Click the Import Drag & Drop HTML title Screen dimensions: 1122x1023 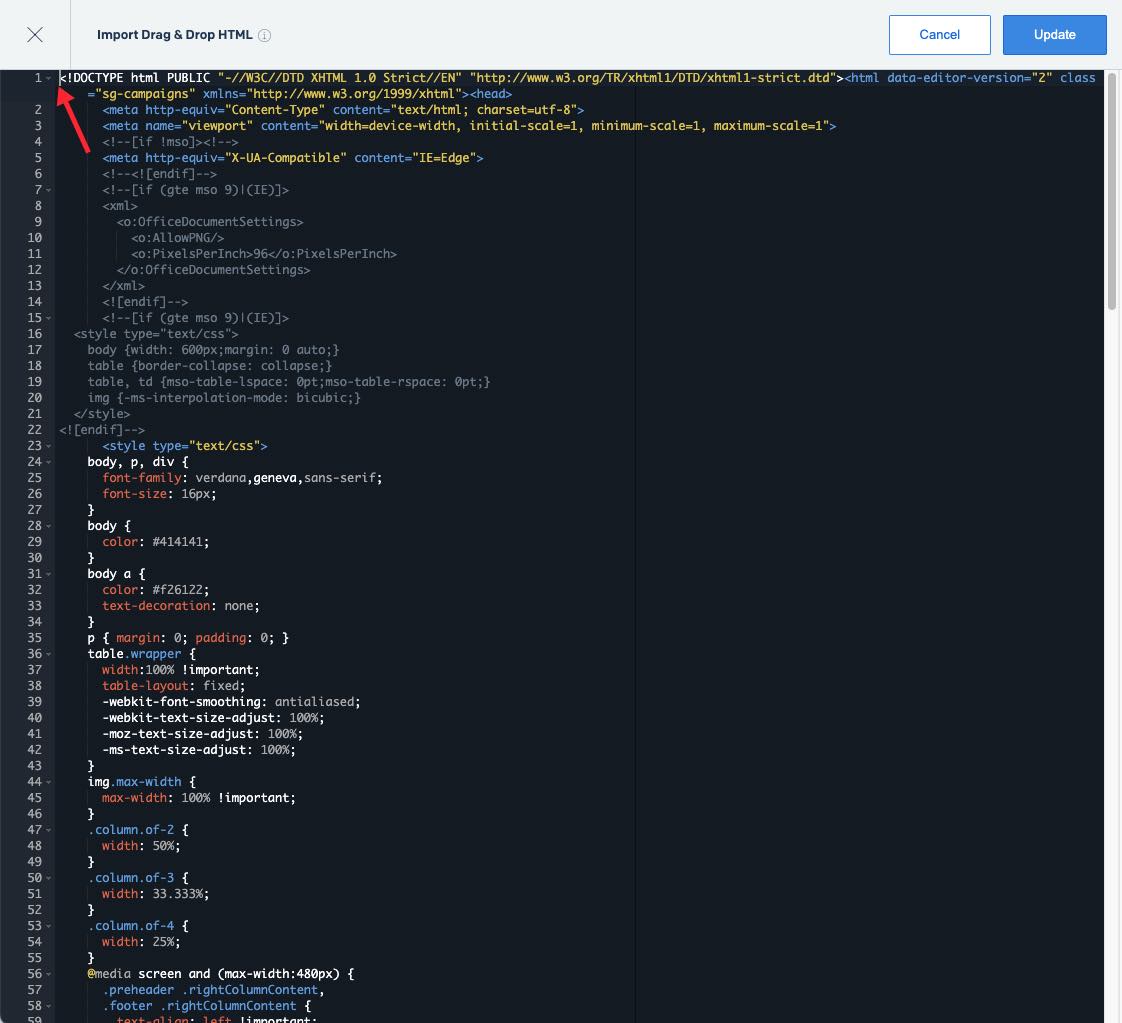tap(176, 33)
